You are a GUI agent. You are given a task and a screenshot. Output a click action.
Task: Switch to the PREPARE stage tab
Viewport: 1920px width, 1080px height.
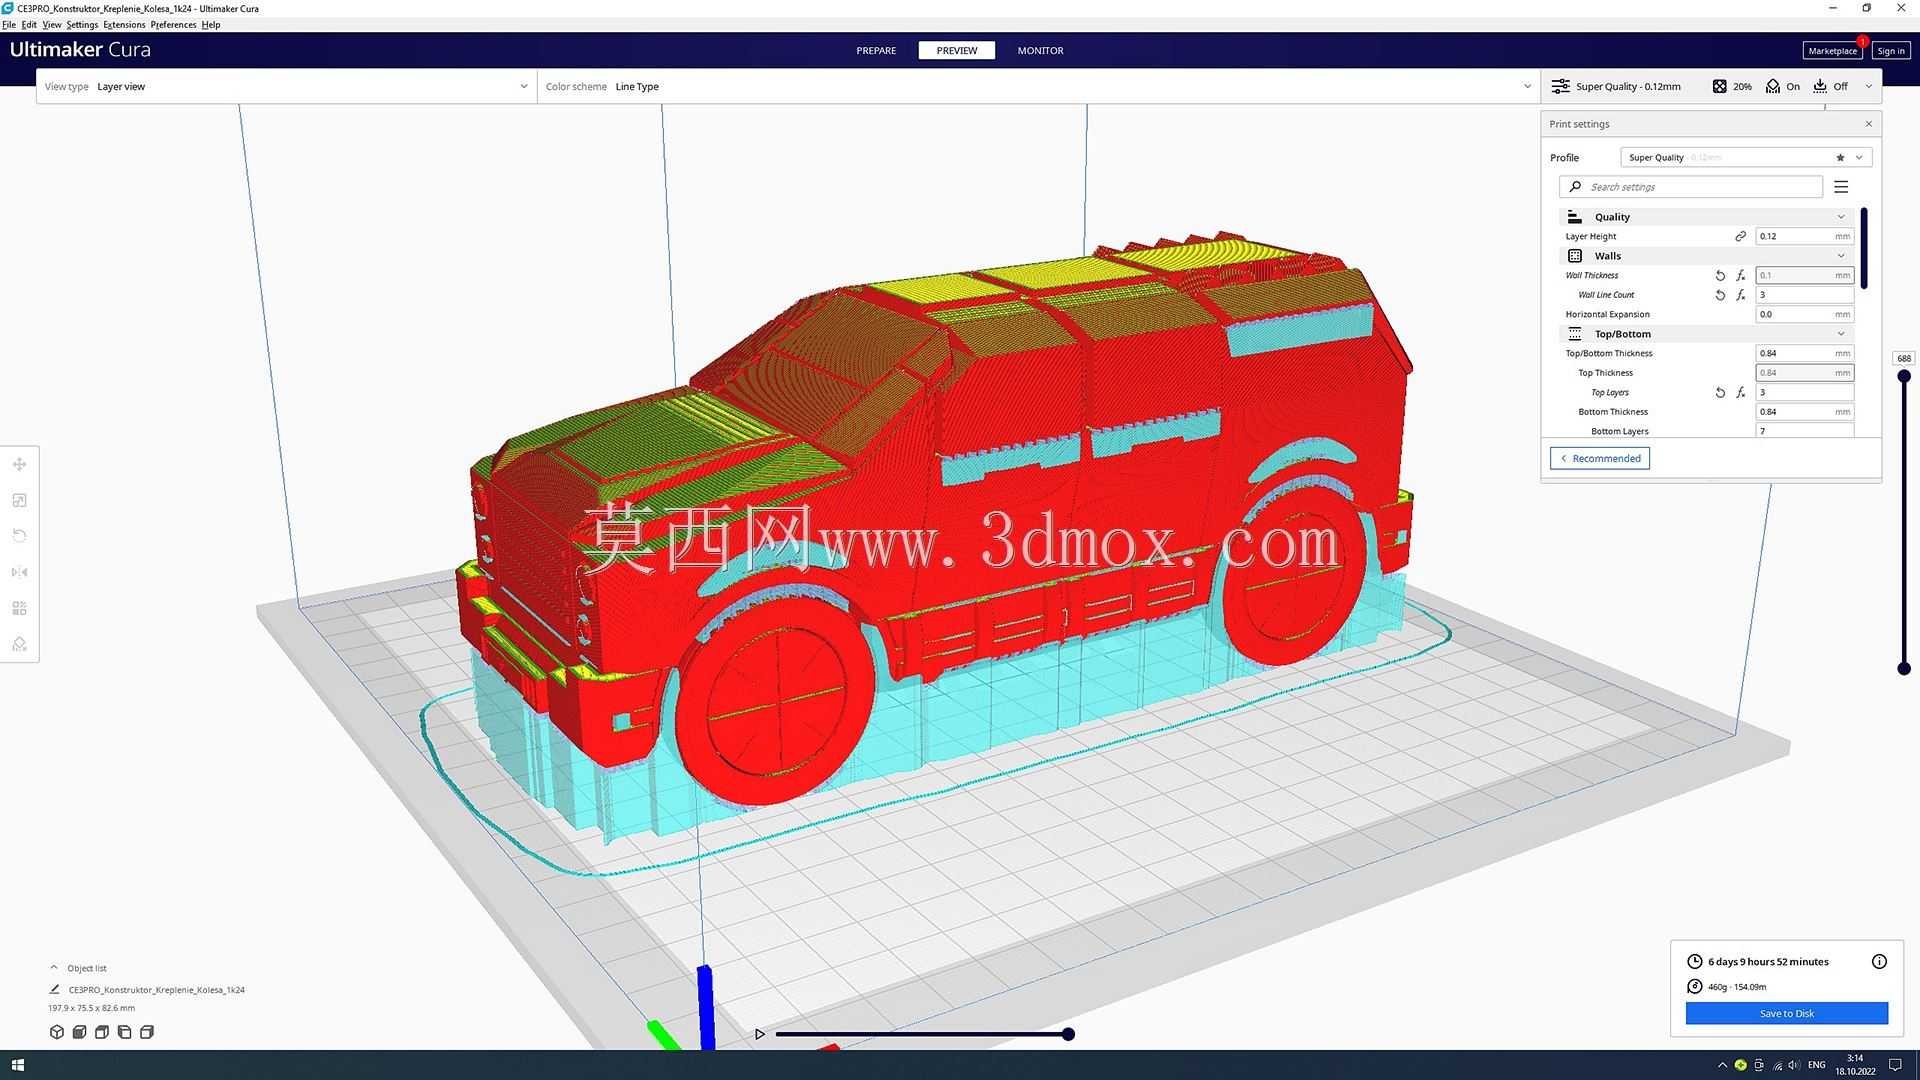(x=876, y=50)
